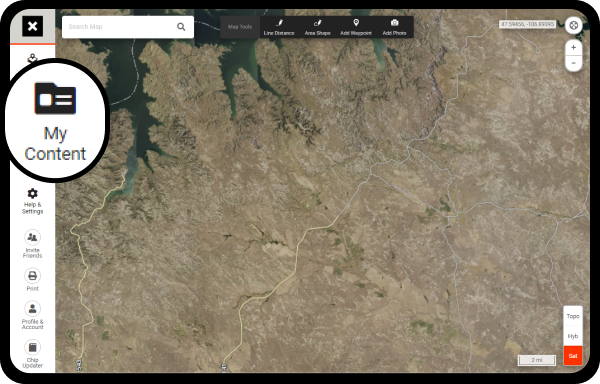
Task: Zoom in with the plus button
Action: click(573, 48)
